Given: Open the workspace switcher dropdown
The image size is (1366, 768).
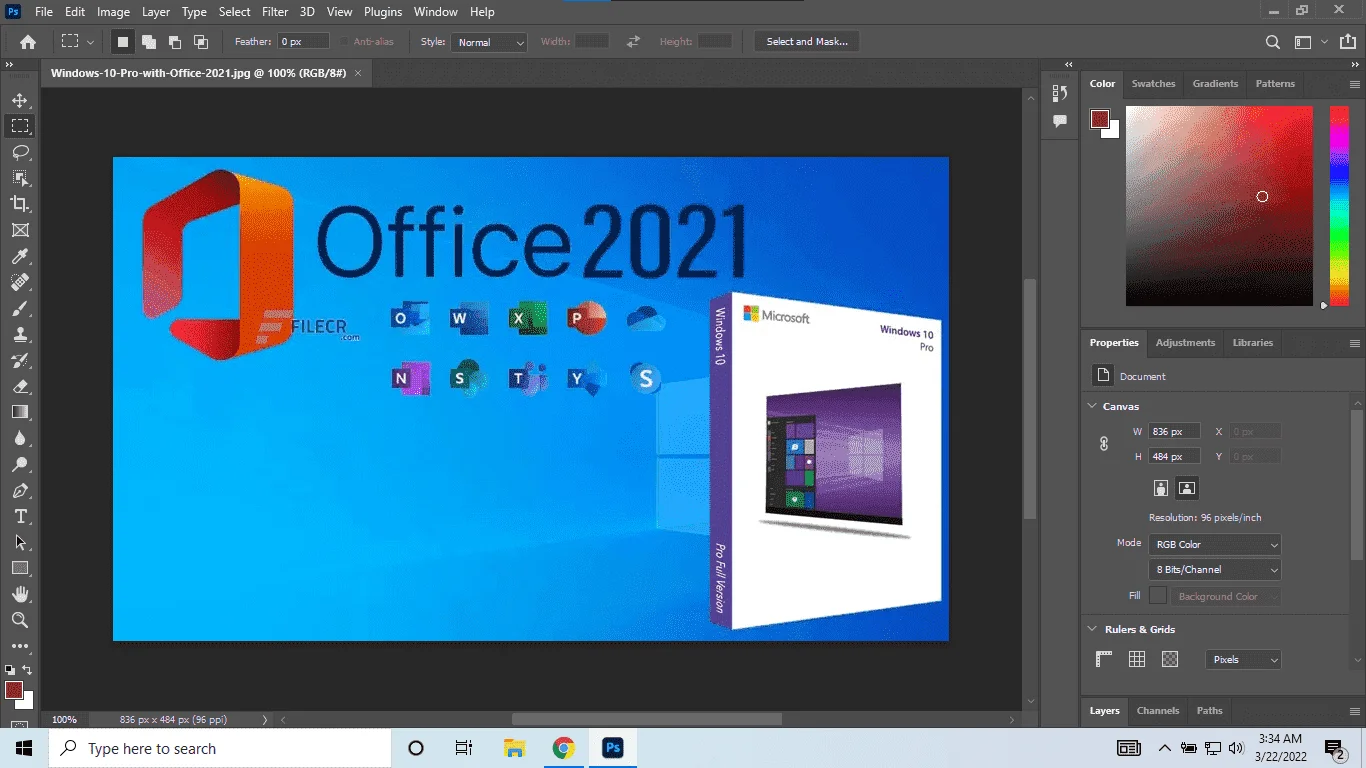Looking at the screenshot, I should 1310,42.
